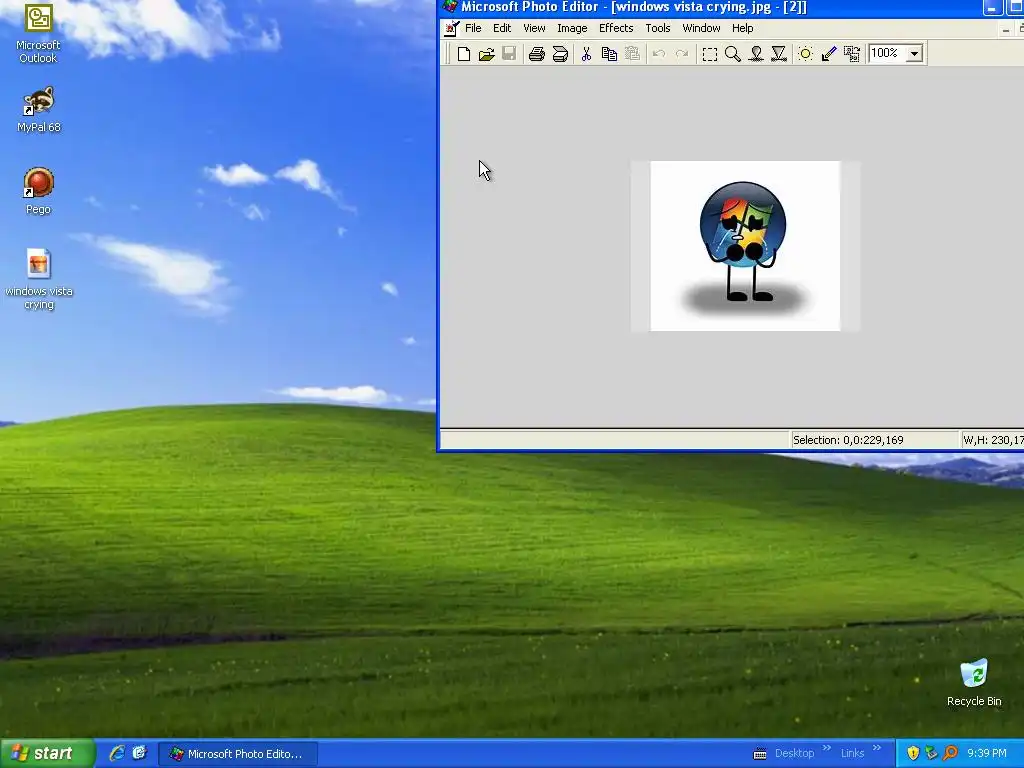Click the W,H size readout in the status bar
Image resolution: width=1024 pixels, height=768 pixels.
click(993, 440)
